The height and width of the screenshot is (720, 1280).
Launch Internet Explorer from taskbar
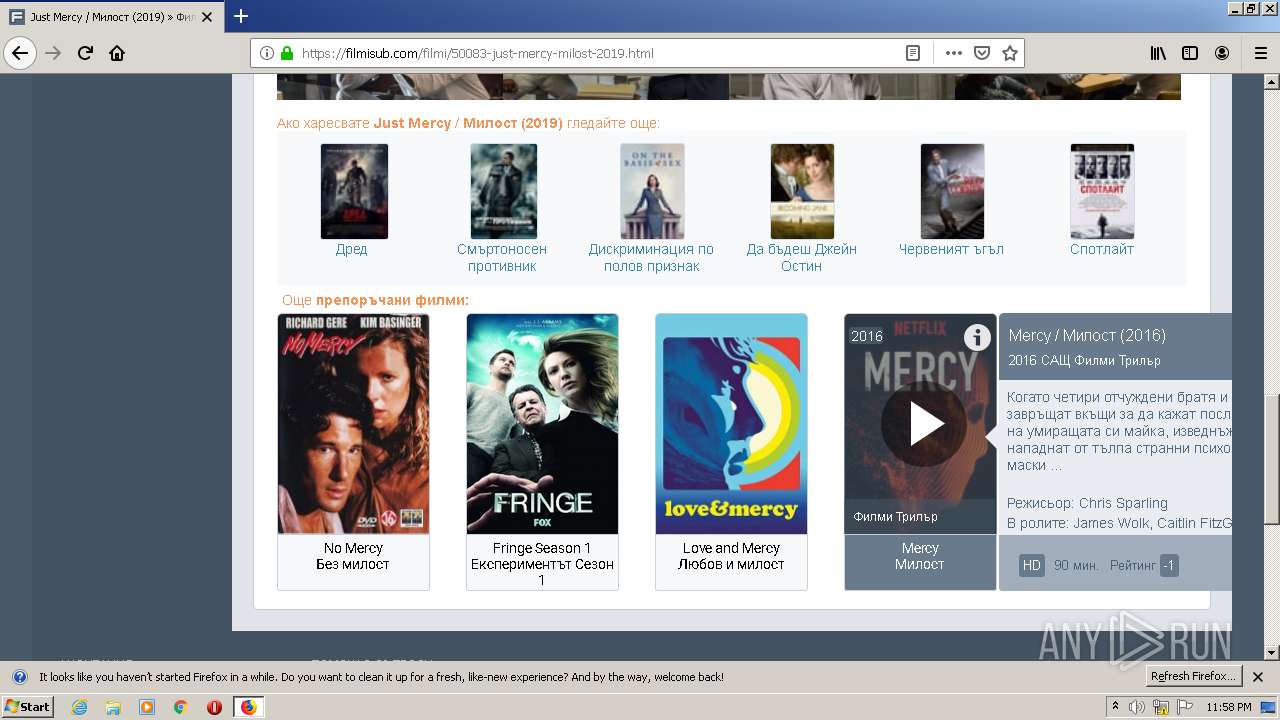[x=80, y=707]
